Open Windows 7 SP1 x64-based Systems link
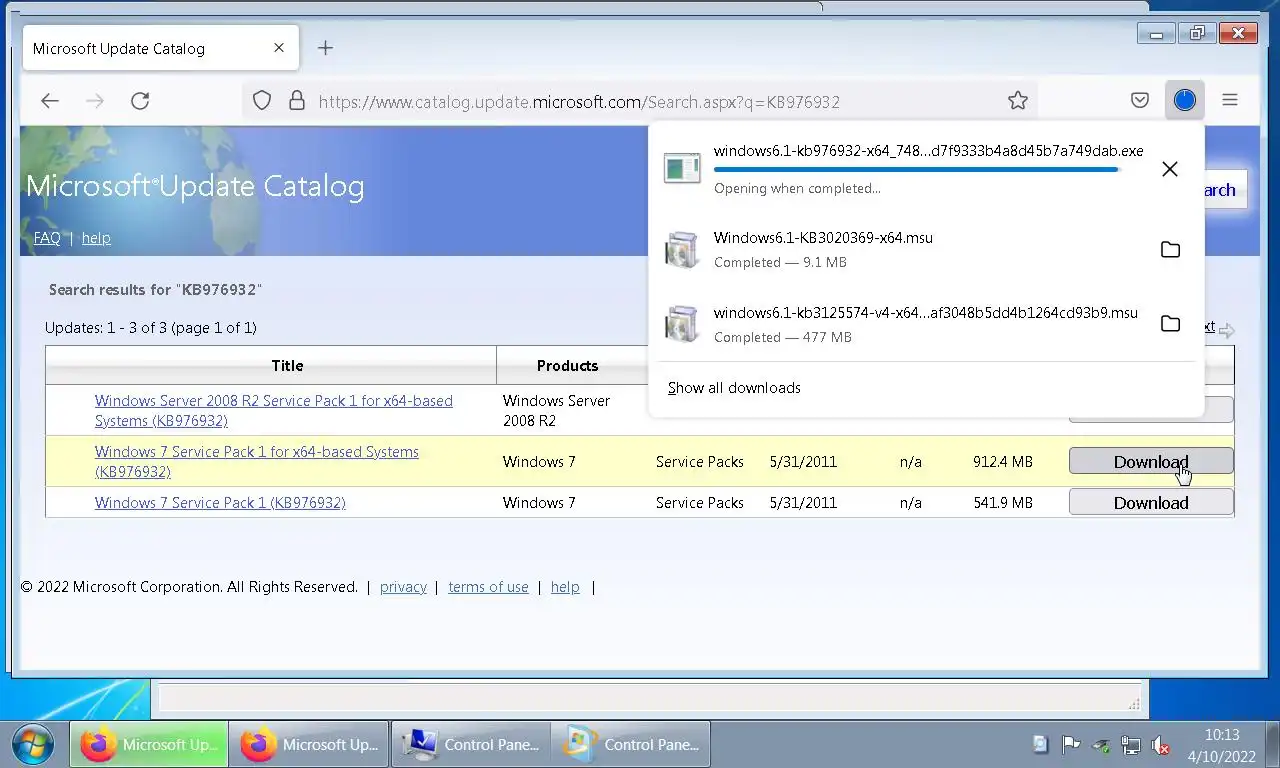 pyautogui.click(x=257, y=461)
